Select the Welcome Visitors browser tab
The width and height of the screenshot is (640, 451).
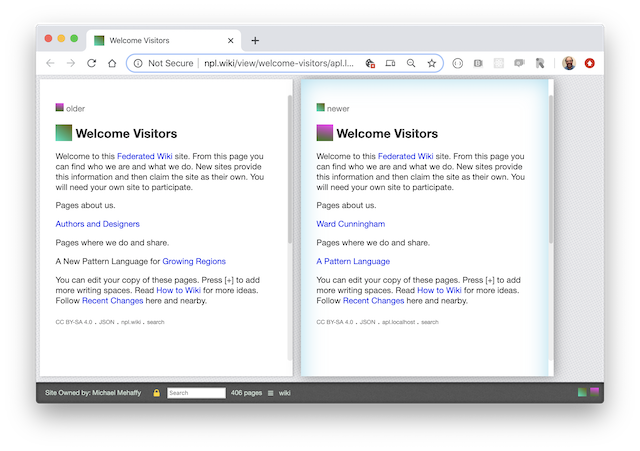point(163,40)
